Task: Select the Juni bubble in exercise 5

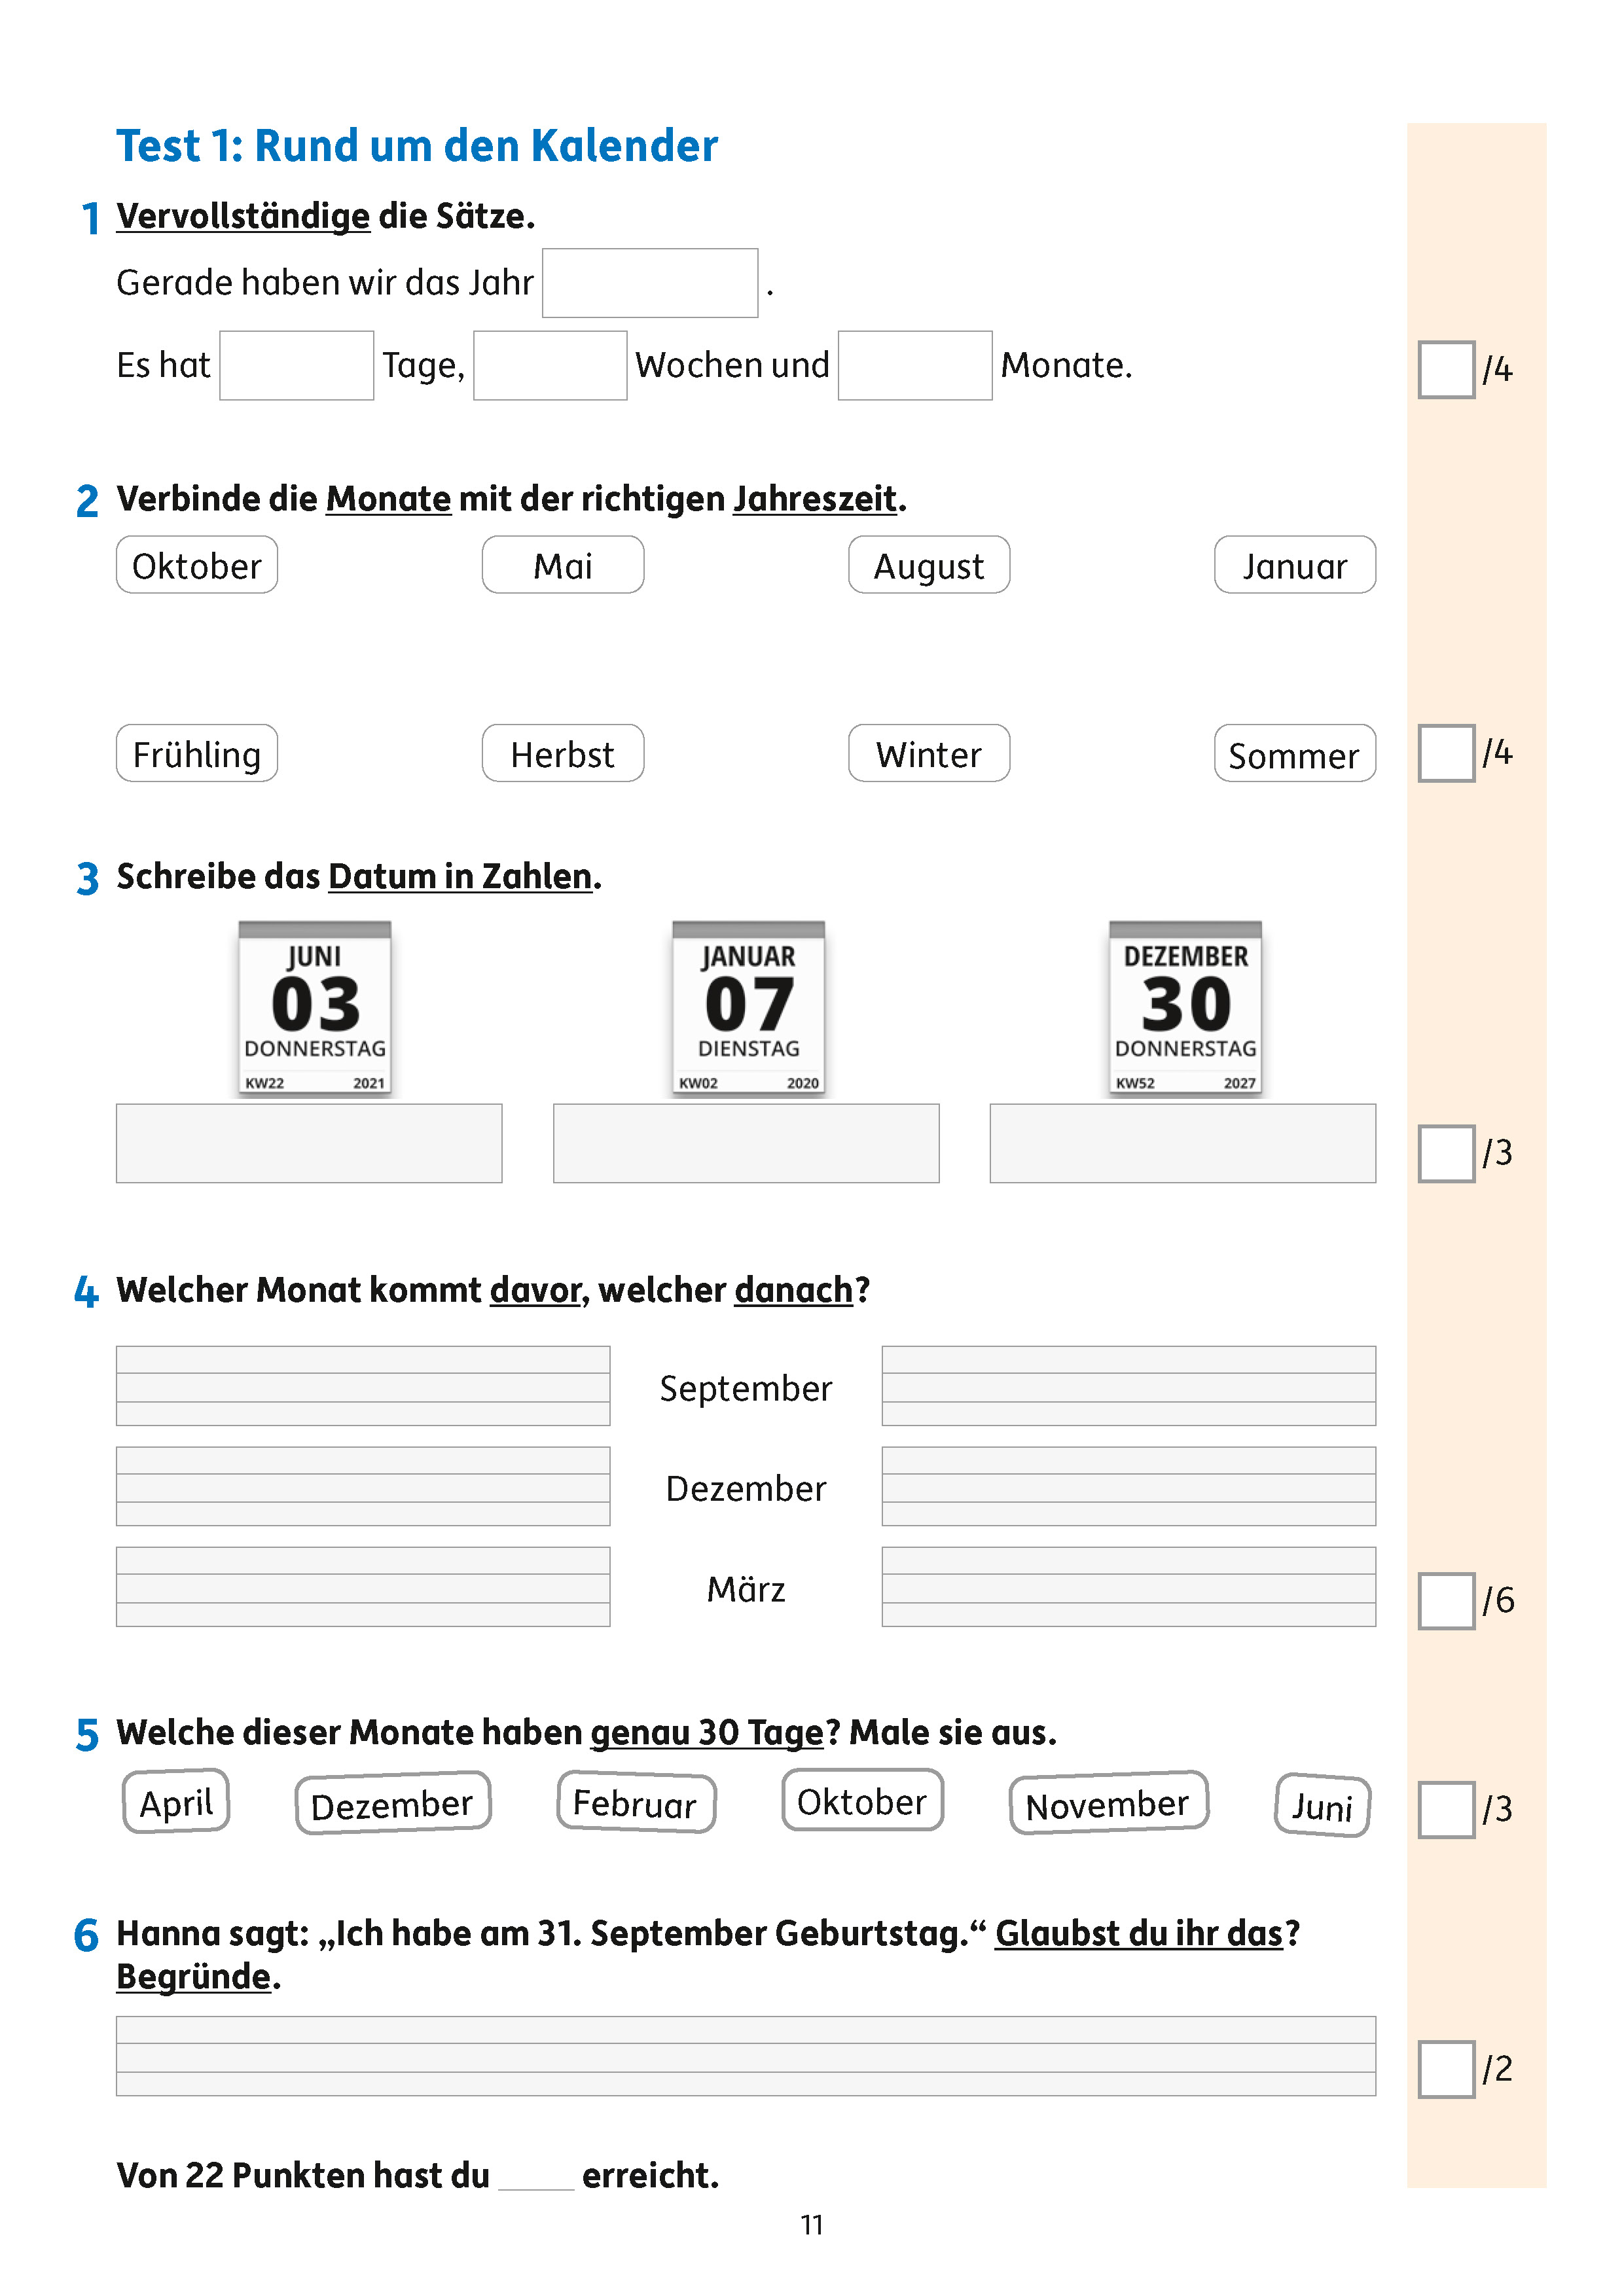Action: [1322, 1805]
